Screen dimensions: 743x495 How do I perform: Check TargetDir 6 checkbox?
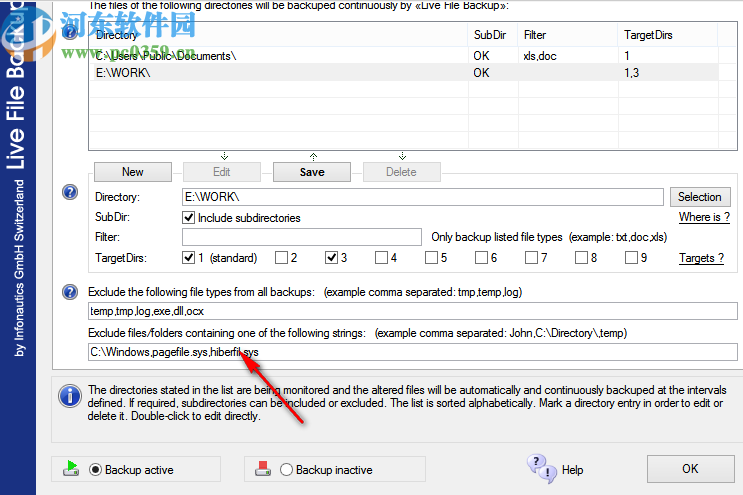coord(481,257)
